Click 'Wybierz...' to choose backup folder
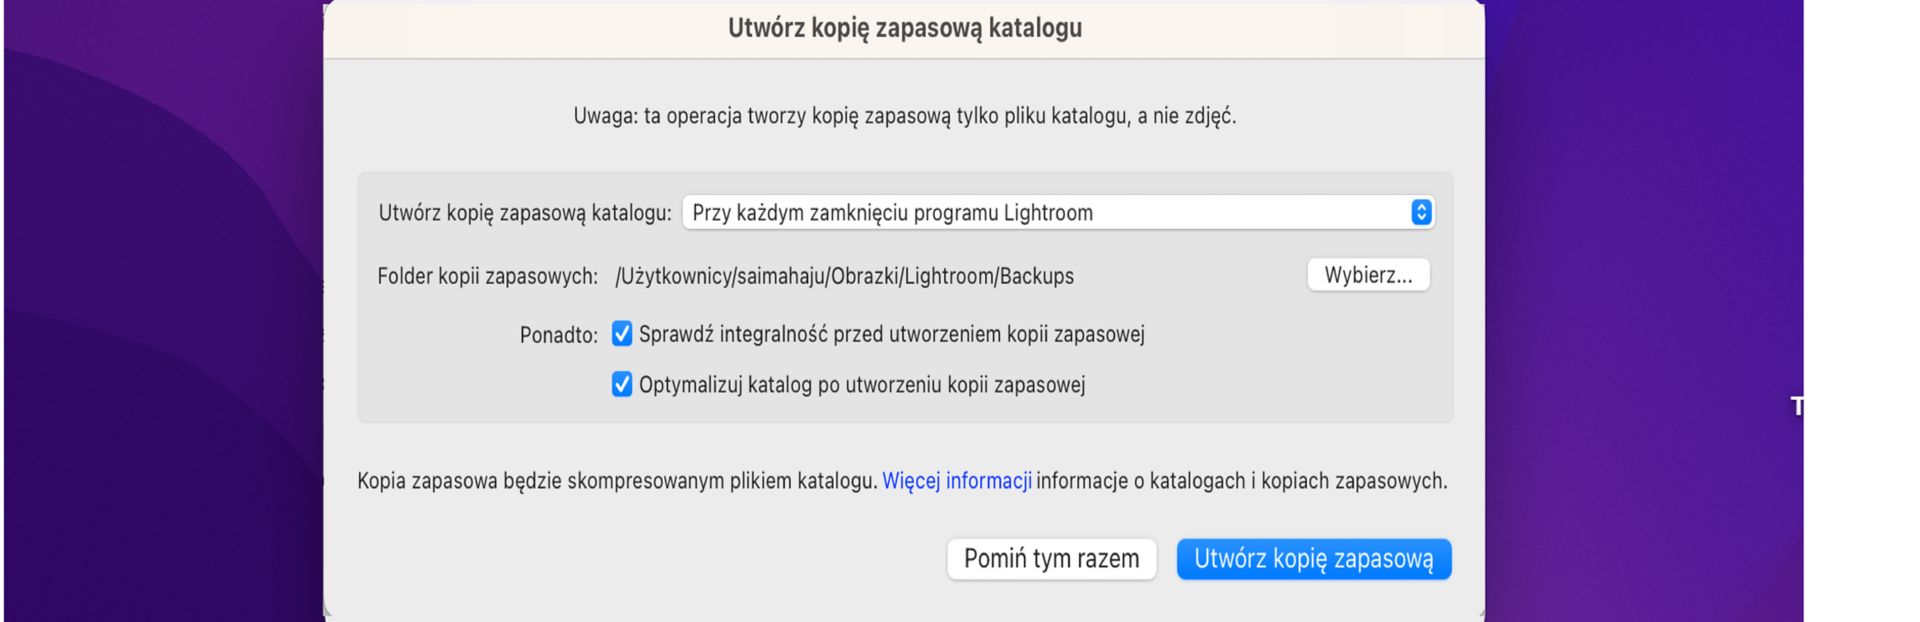 [x=1370, y=276]
